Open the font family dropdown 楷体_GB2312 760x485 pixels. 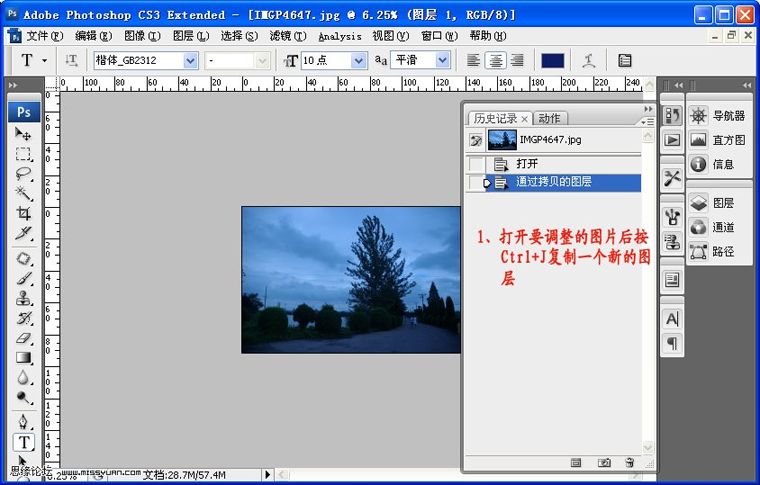click(x=190, y=61)
